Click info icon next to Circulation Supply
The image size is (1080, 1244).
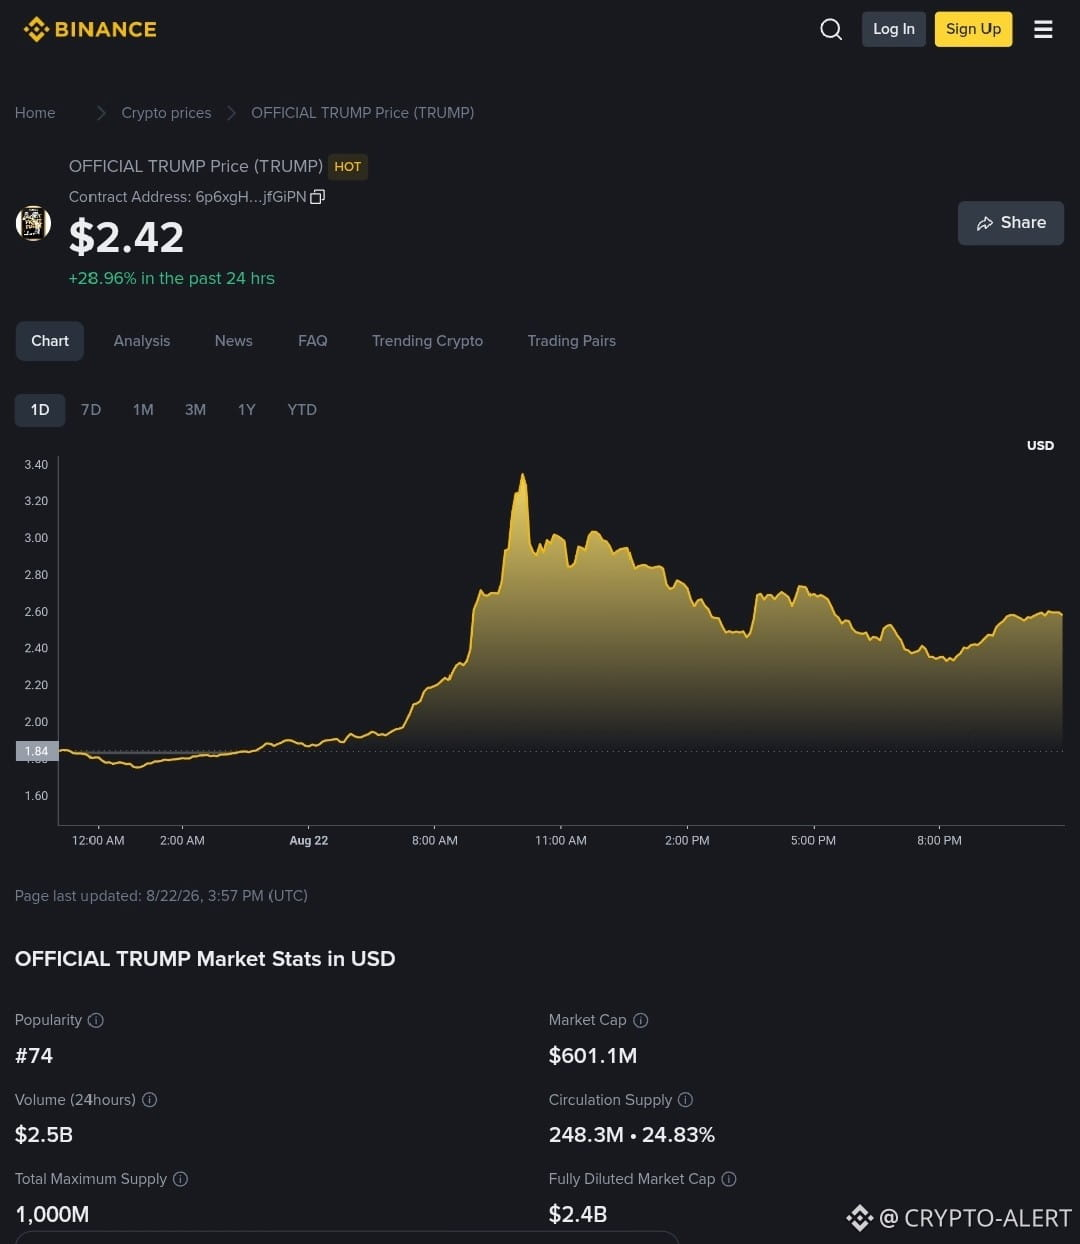[685, 1099]
